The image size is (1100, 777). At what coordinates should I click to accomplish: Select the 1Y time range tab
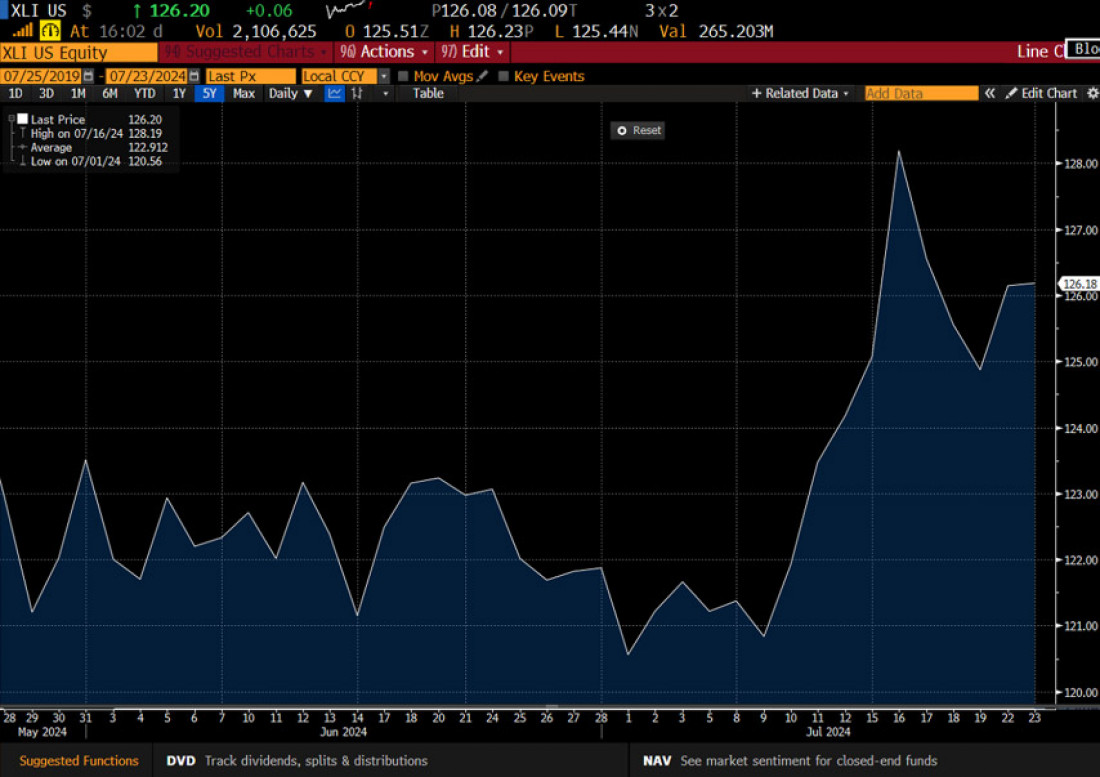[x=179, y=93]
